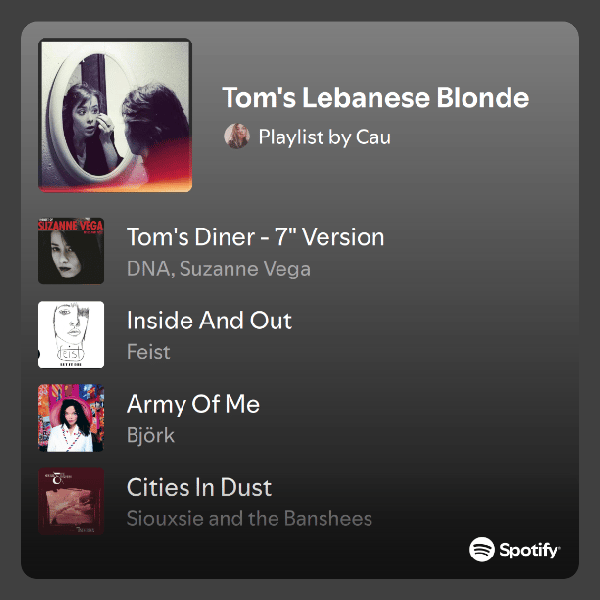The height and width of the screenshot is (600, 600).
Task: Choose the track Cities In Dust
Action: point(199,488)
